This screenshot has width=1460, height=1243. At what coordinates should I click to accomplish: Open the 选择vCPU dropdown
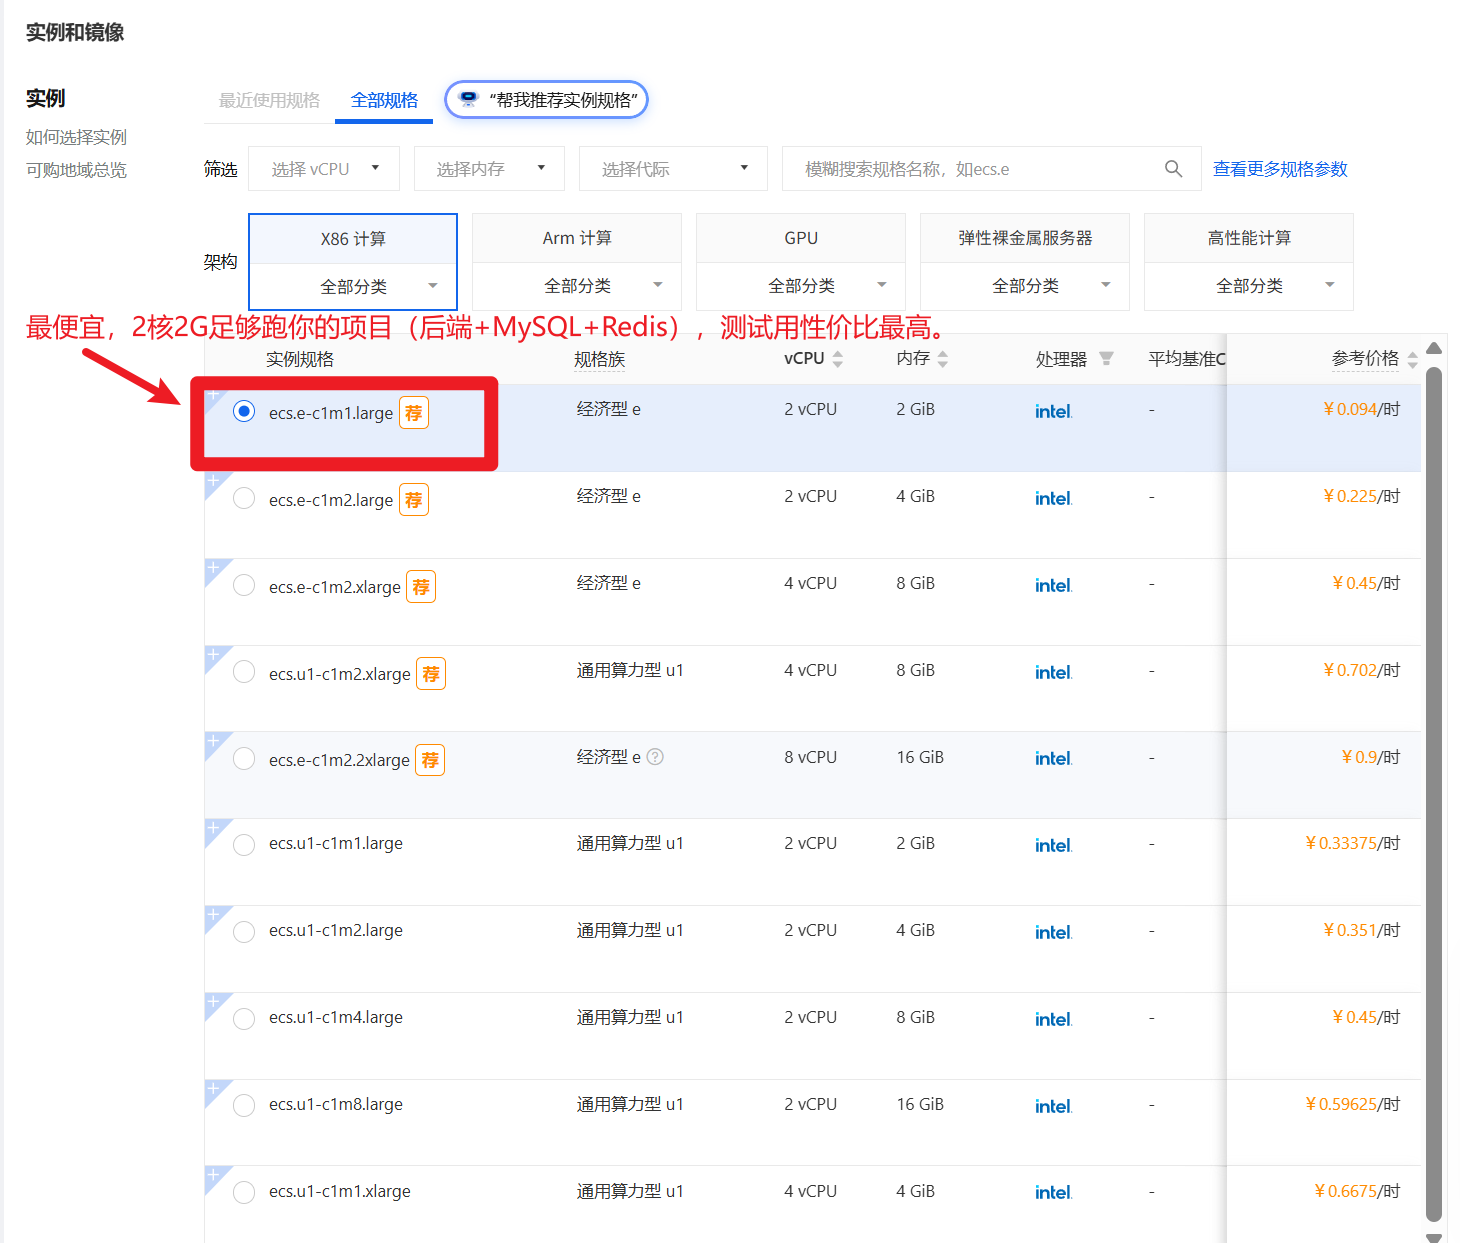click(x=323, y=168)
